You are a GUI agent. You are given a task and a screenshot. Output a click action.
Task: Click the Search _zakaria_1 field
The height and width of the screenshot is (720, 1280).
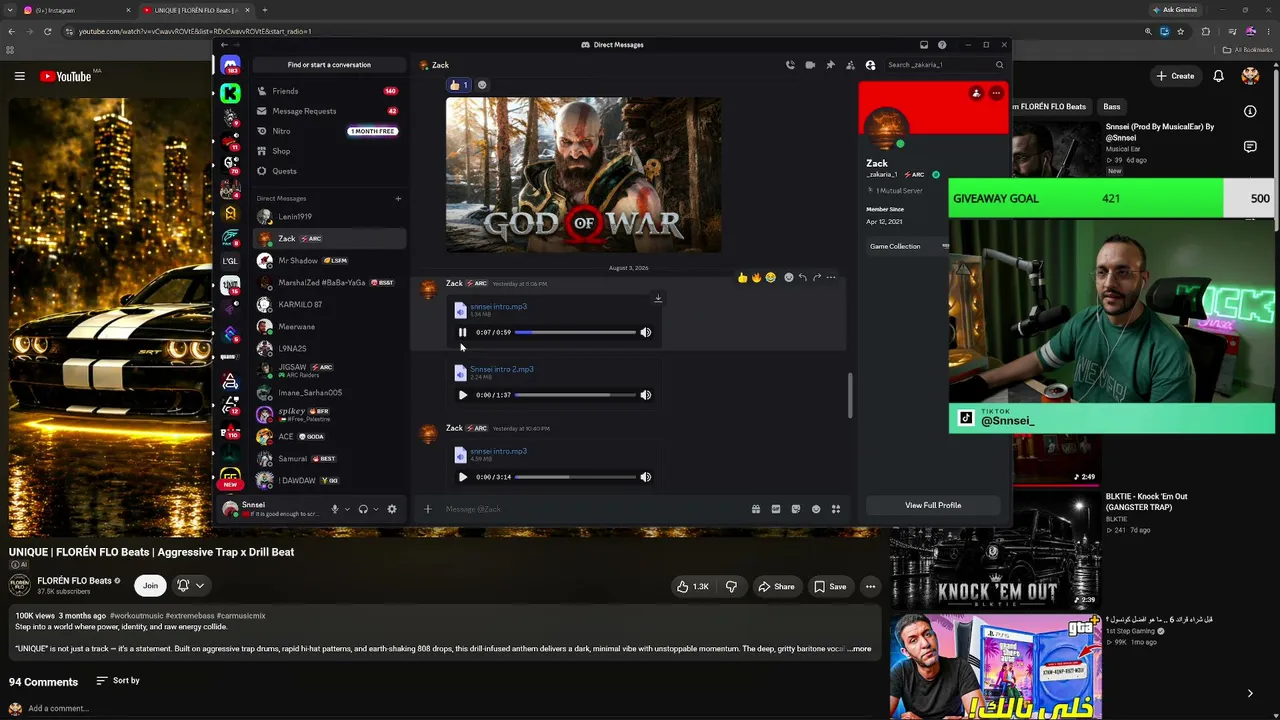click(944, 65)
